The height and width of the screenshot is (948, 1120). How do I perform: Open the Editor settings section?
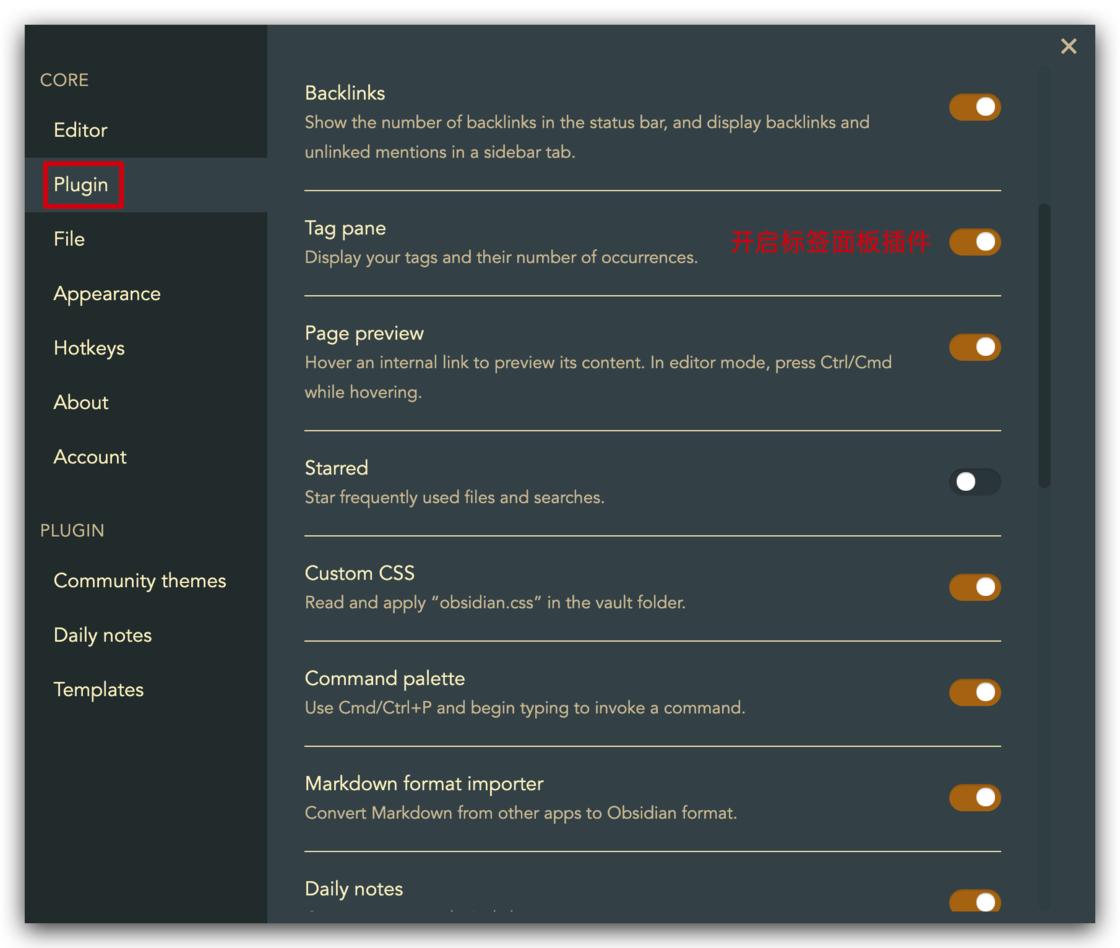coord(146,130)
